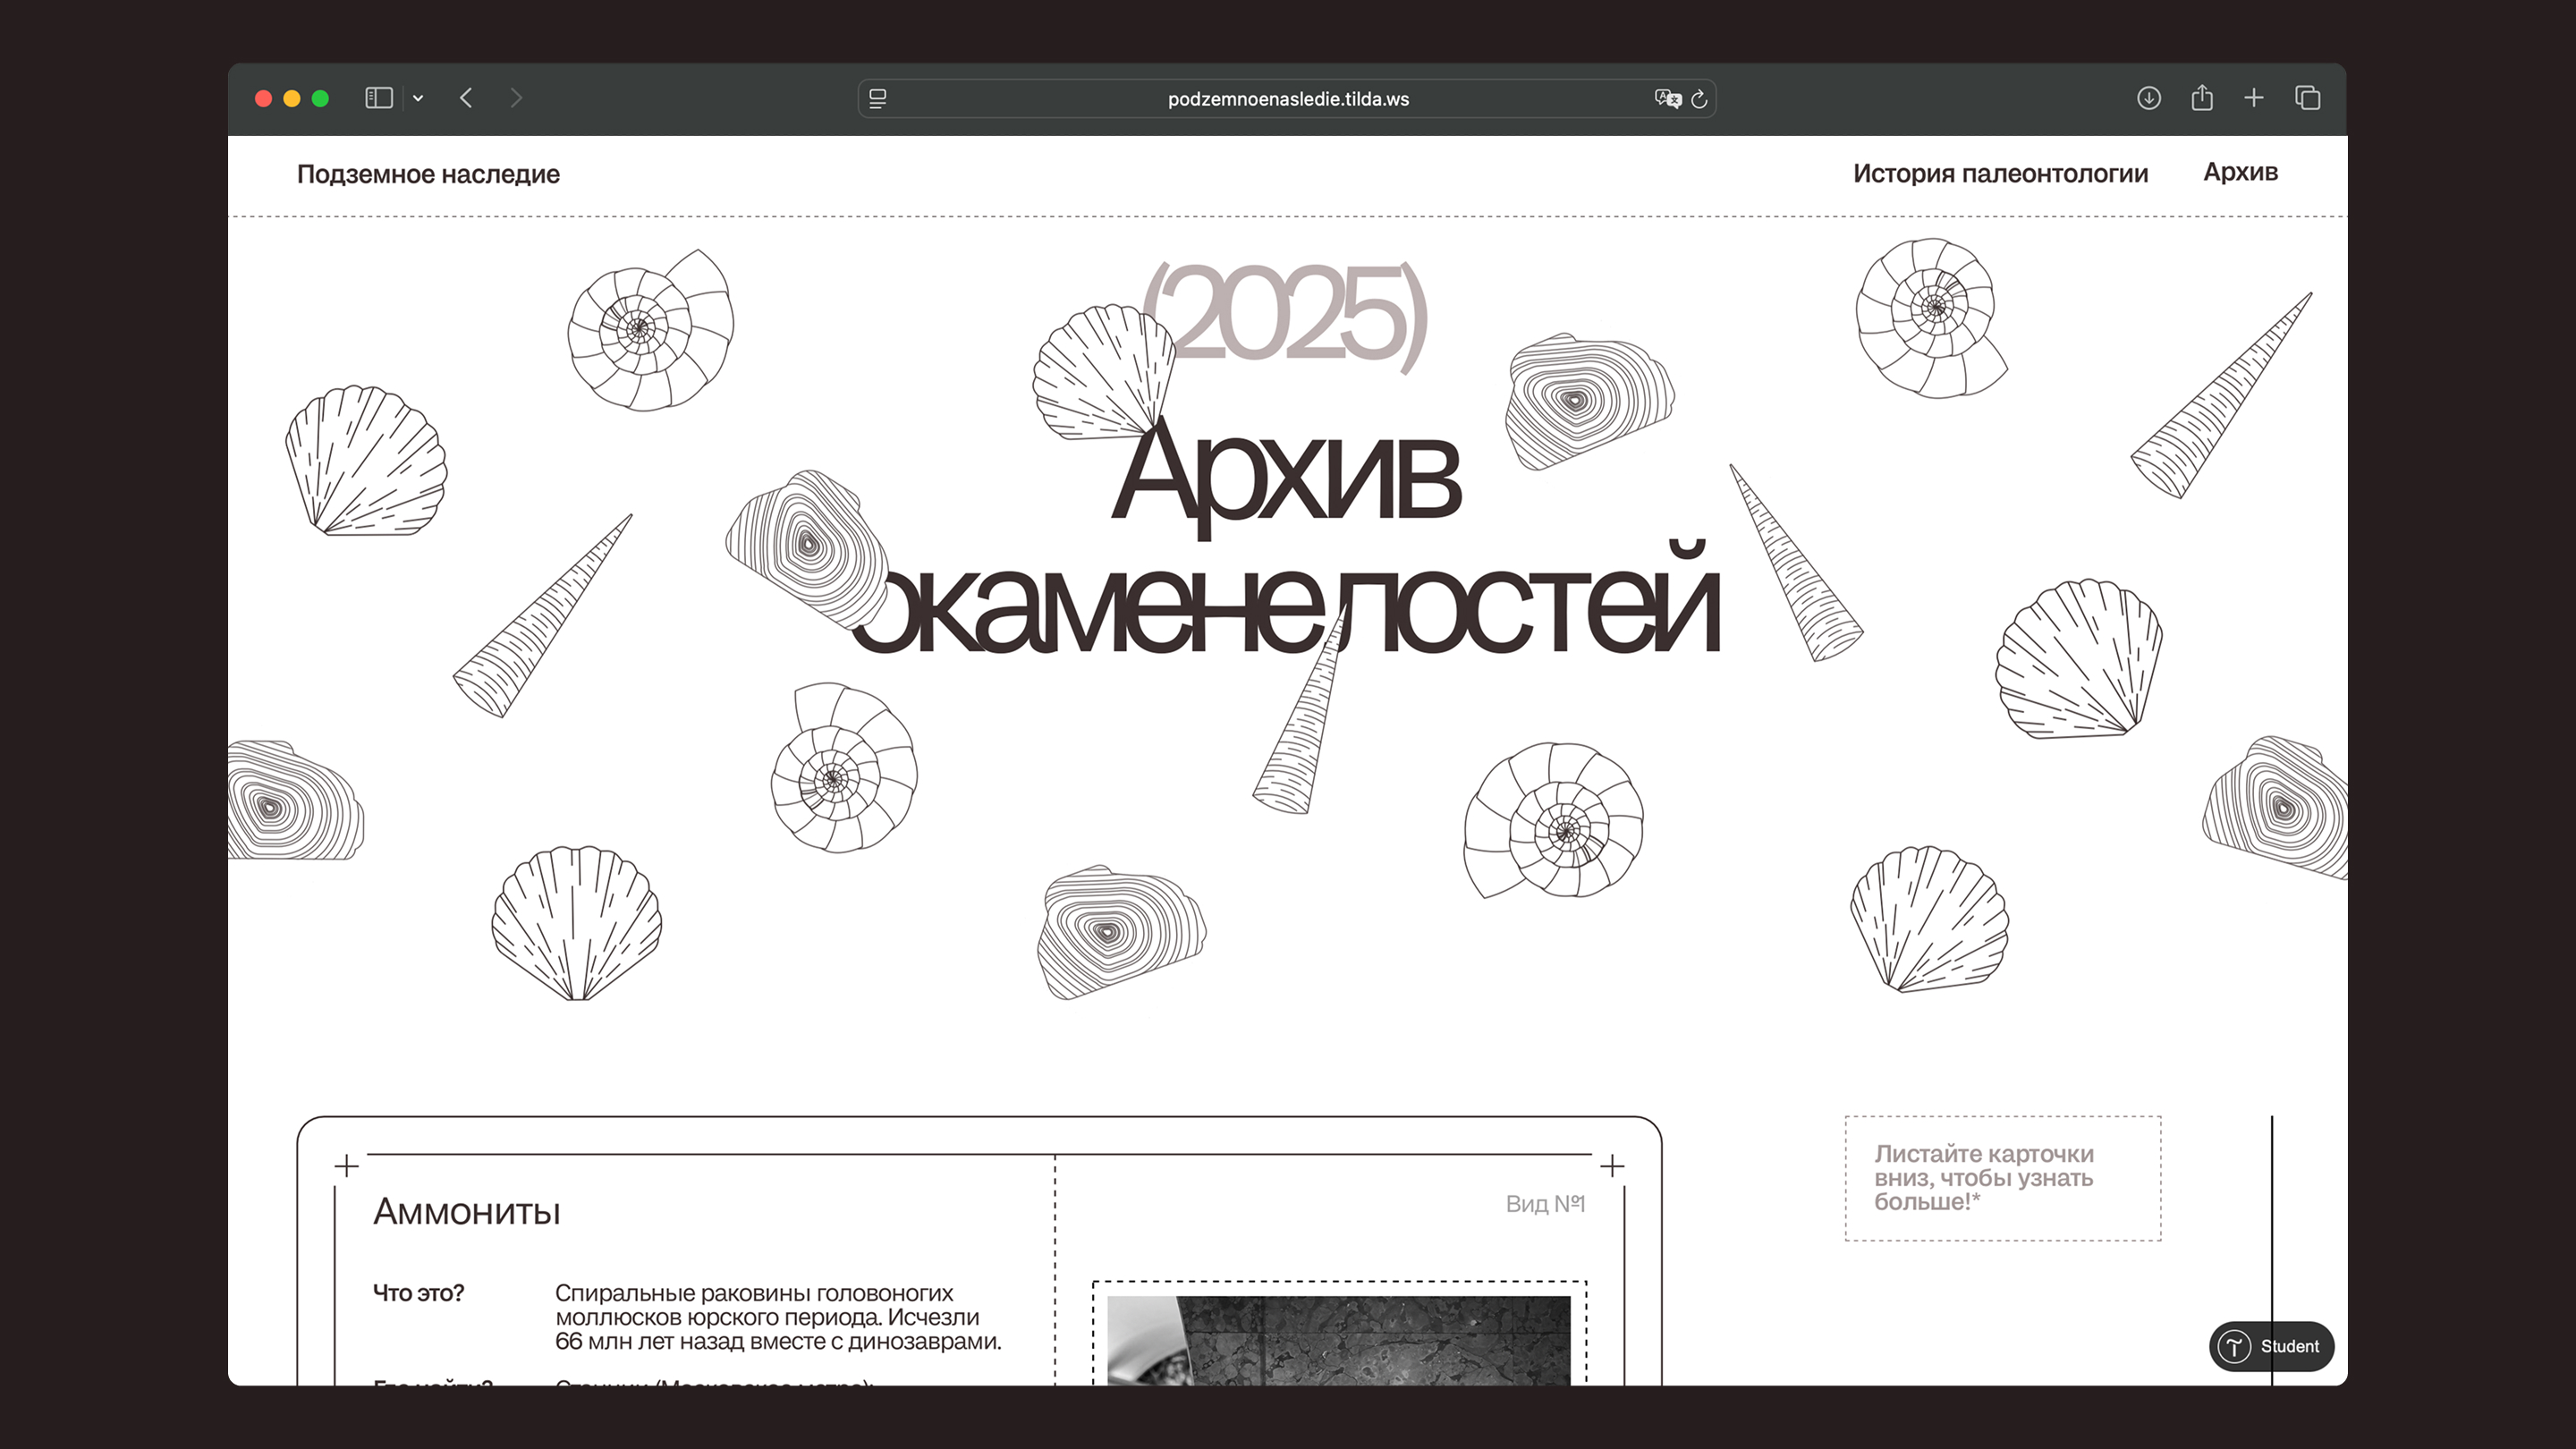Focus the podzemnoenasledie.tilda.ws address field
The height and width of the screenshot is (1449, 2576).
tap(1287, 99)
